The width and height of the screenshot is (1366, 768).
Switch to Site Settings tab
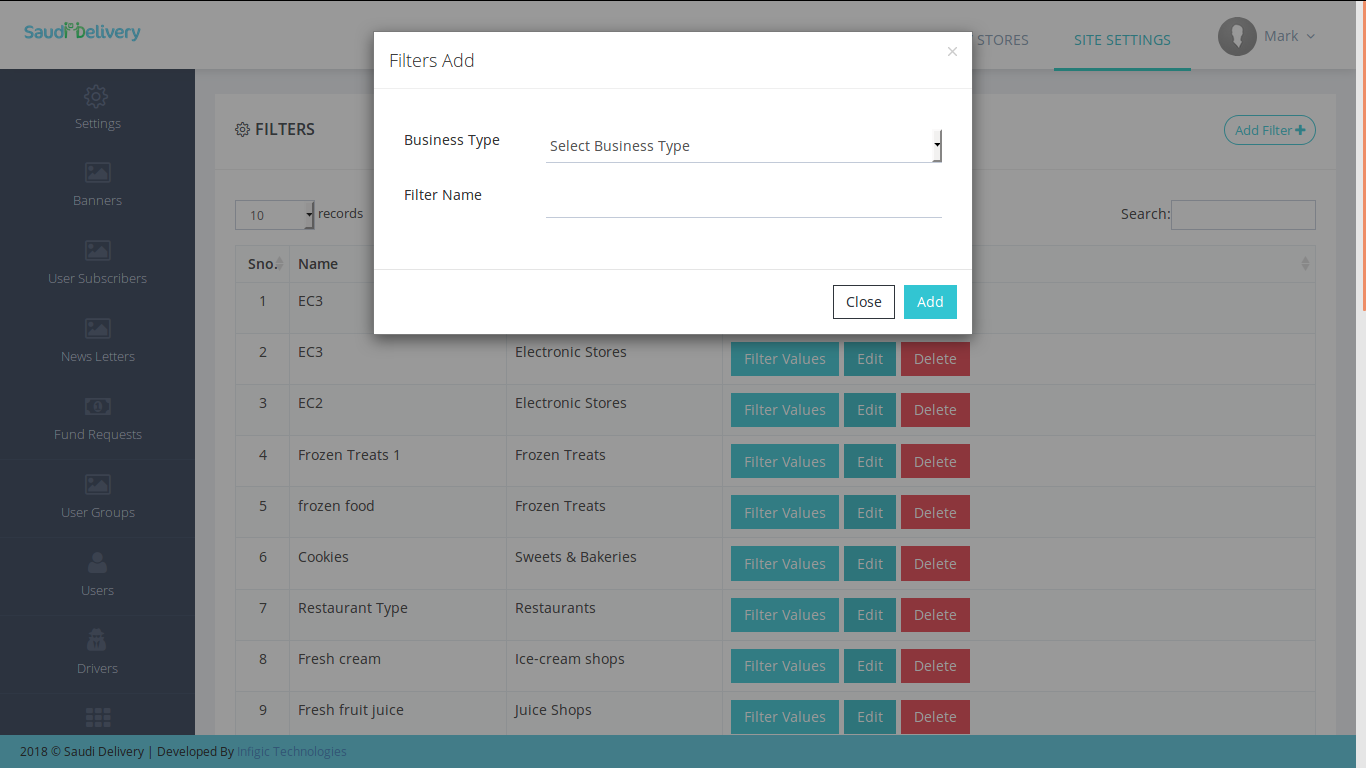(x=1121, y=40)
